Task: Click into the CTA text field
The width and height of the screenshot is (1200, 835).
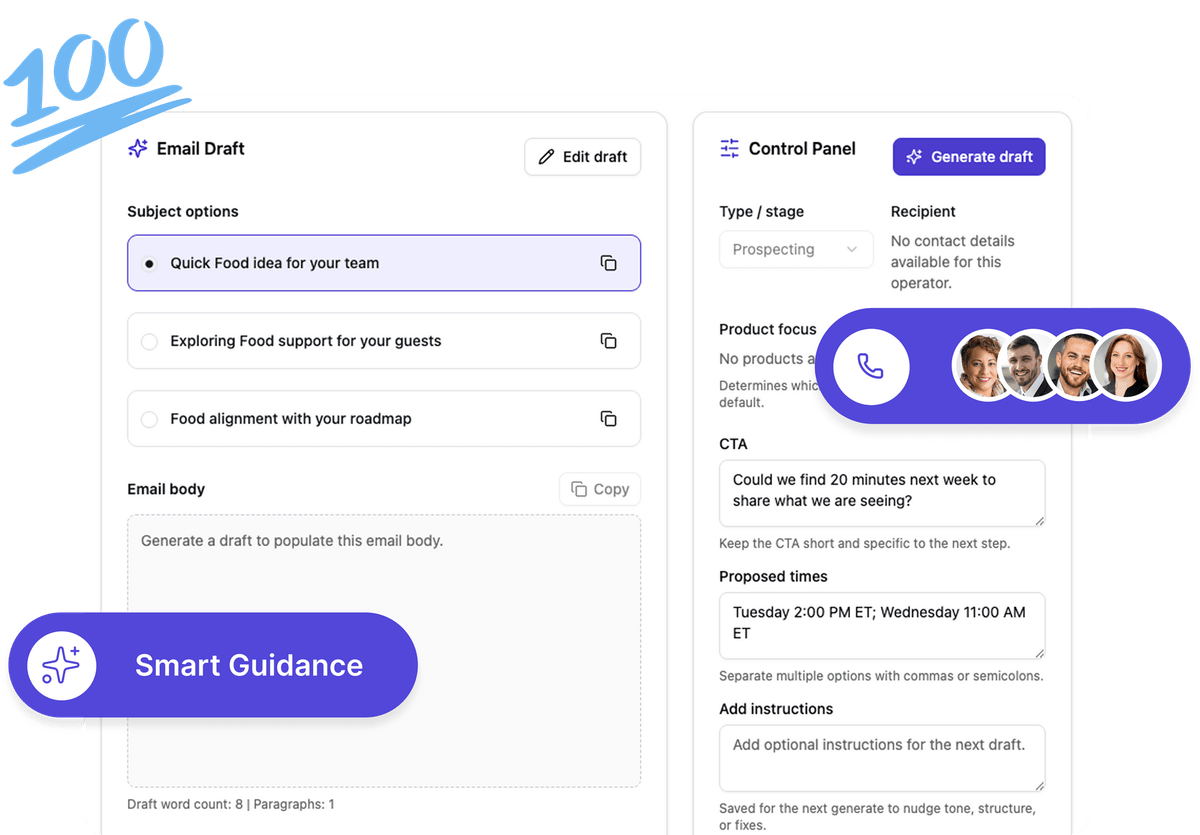Action: [881, 492]
